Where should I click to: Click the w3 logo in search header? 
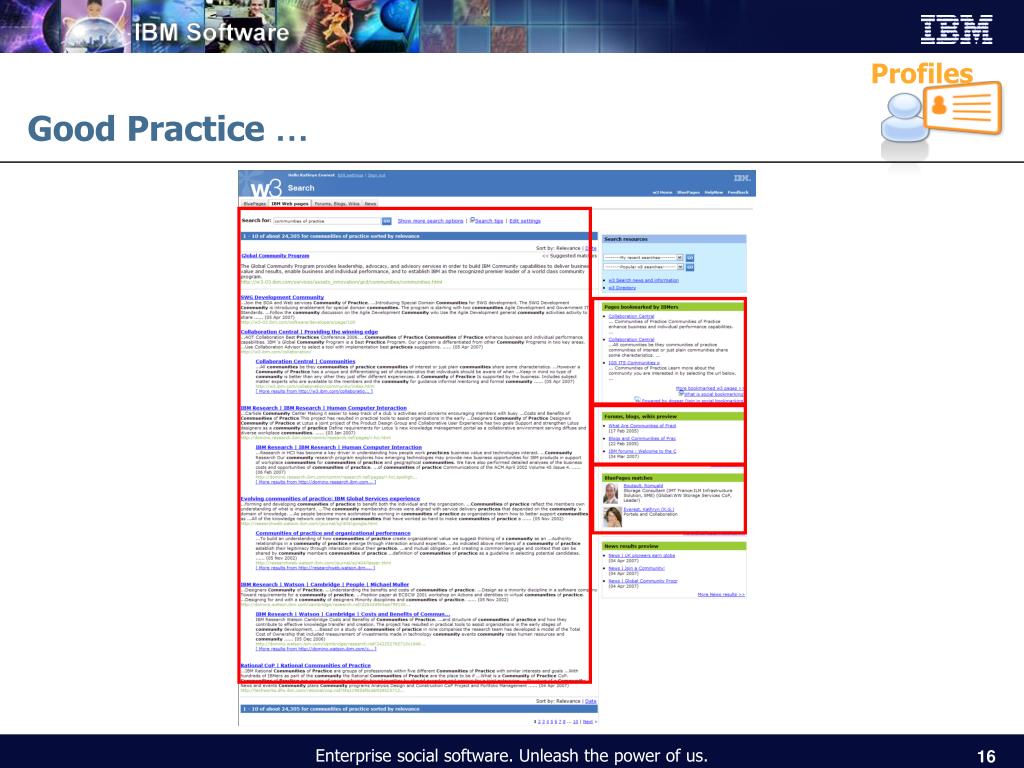coord(264,188)
